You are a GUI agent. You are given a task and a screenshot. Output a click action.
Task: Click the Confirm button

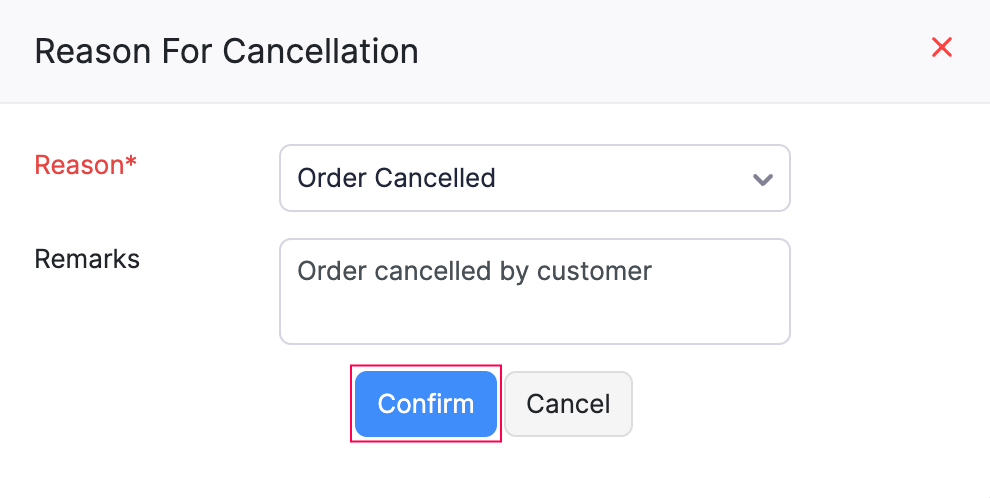(x=426, y=404)
